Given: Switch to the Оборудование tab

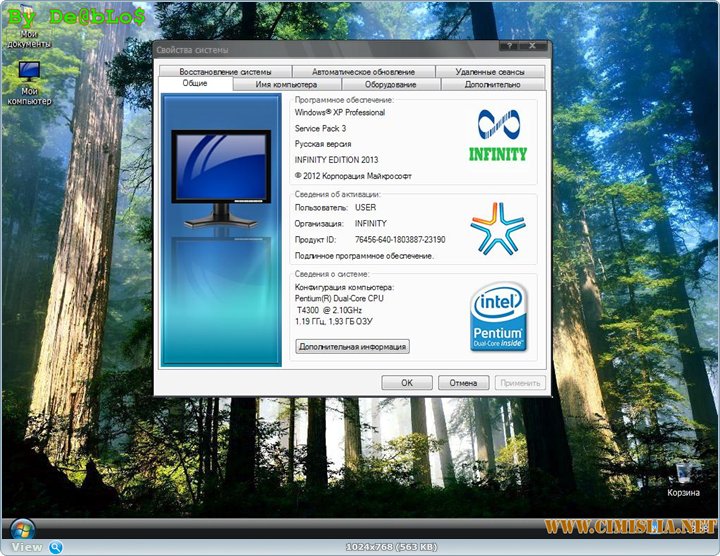Looking at the screenshot, I should click(x=390, y=85).
